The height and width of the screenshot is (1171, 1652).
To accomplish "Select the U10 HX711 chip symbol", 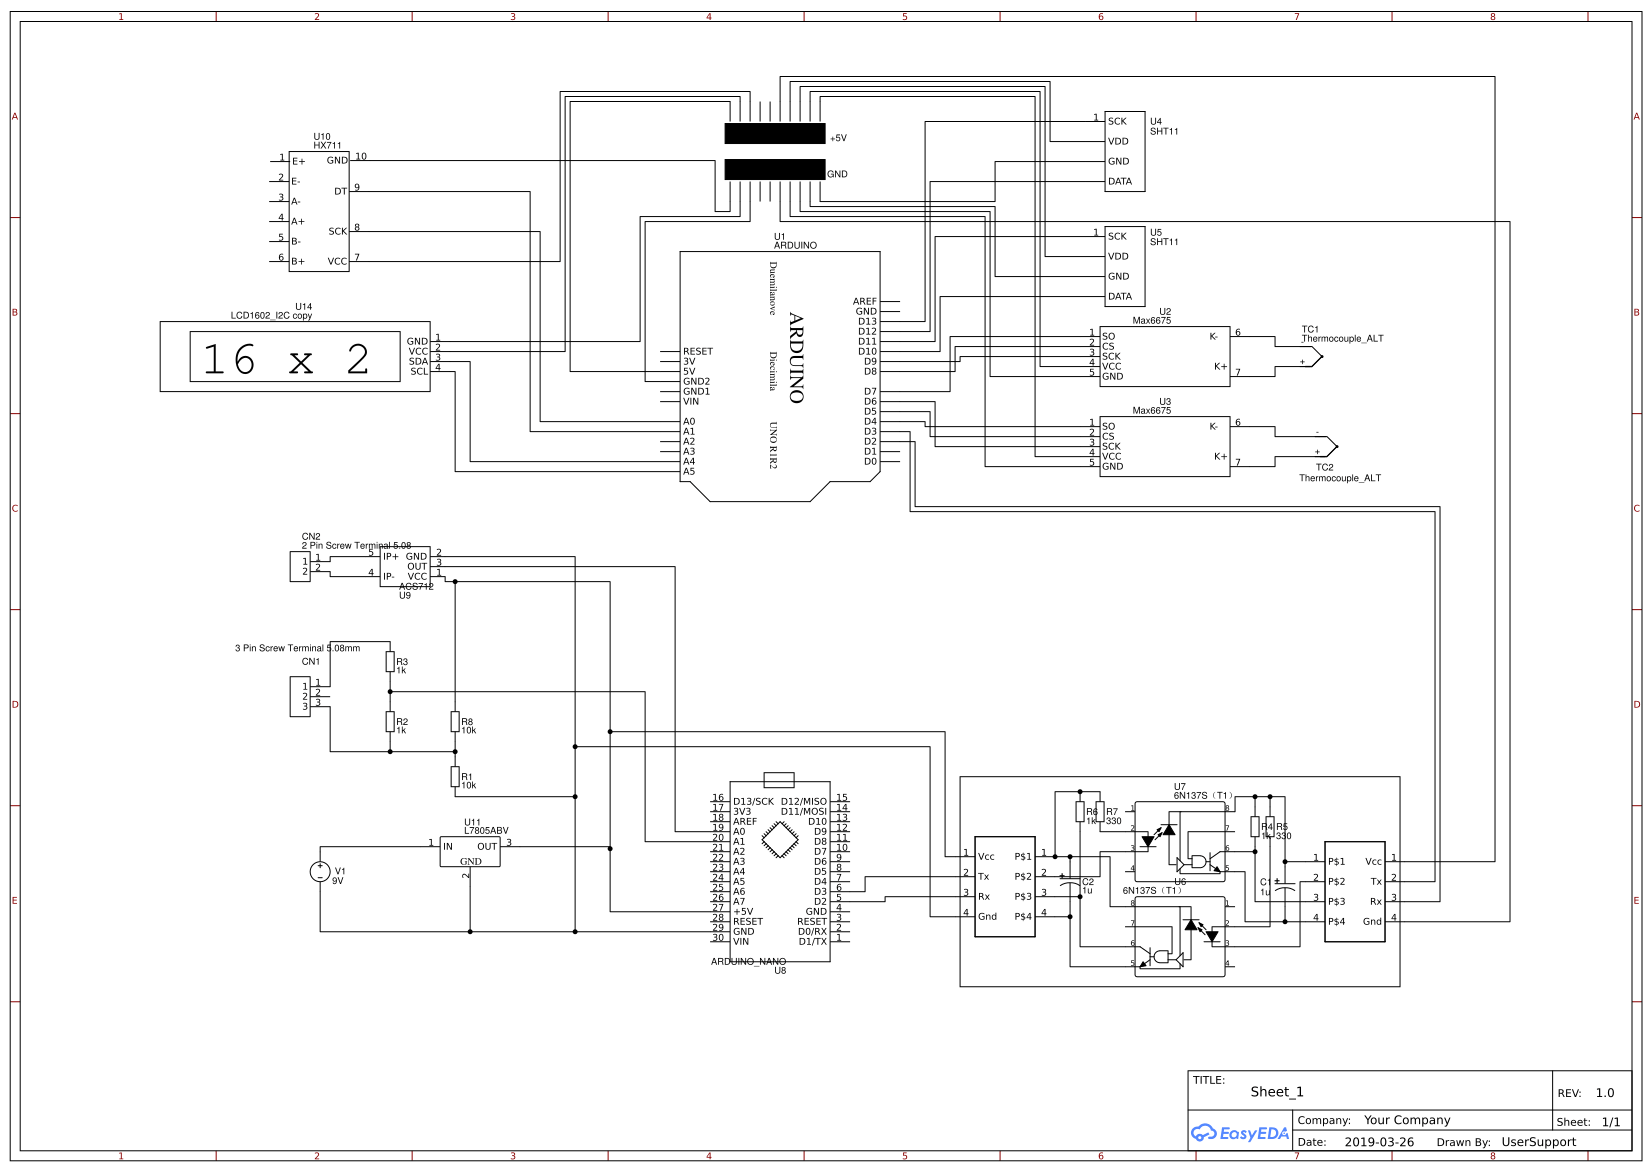I will [319, 211].
